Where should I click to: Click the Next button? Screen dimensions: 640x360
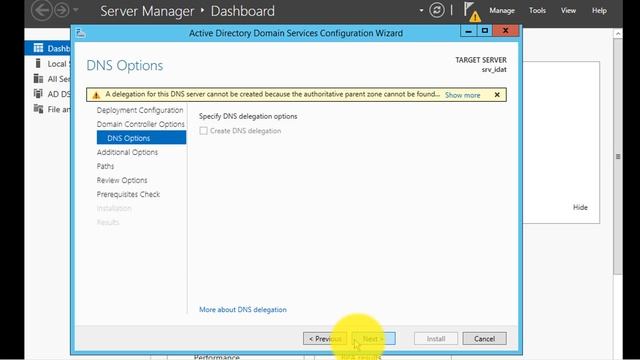(373, 339)
